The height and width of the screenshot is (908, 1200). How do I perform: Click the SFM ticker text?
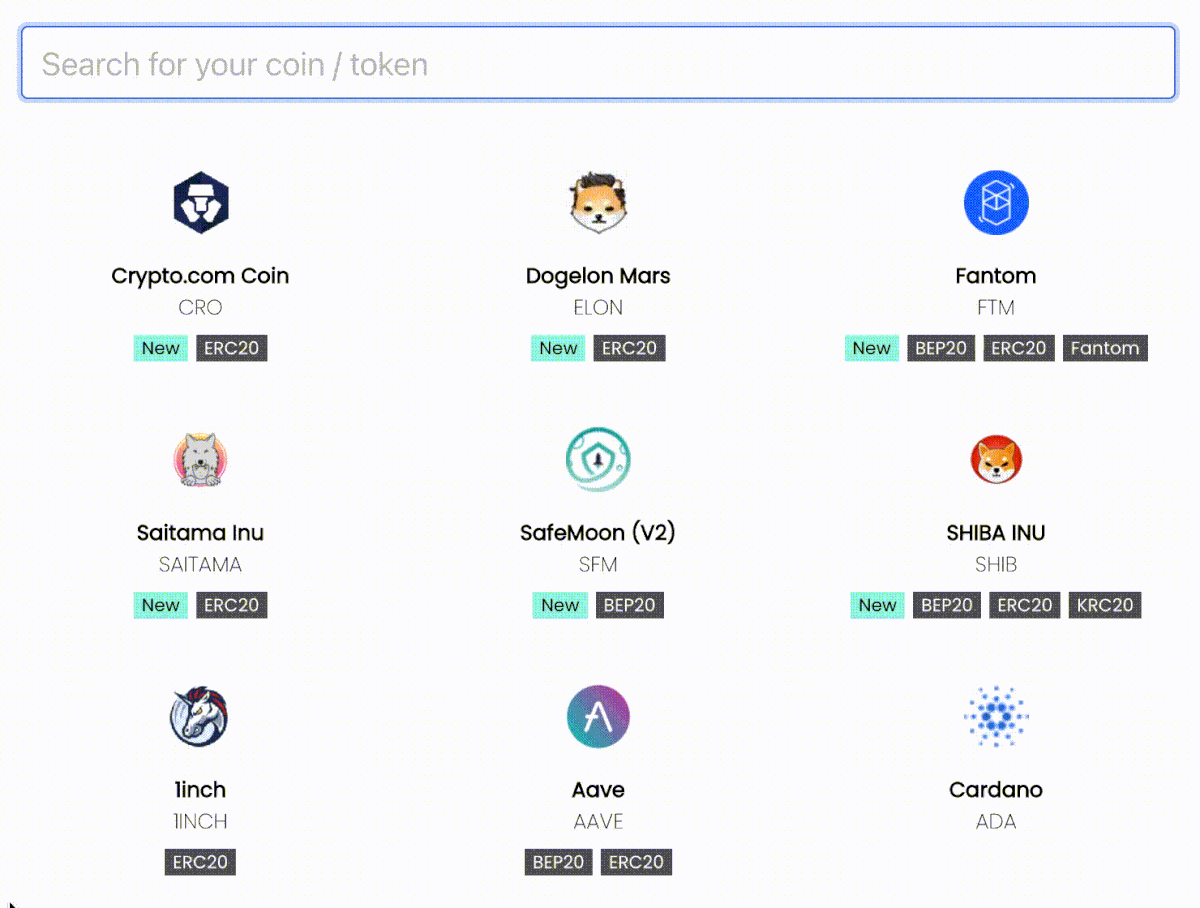[x=598, y=565]
